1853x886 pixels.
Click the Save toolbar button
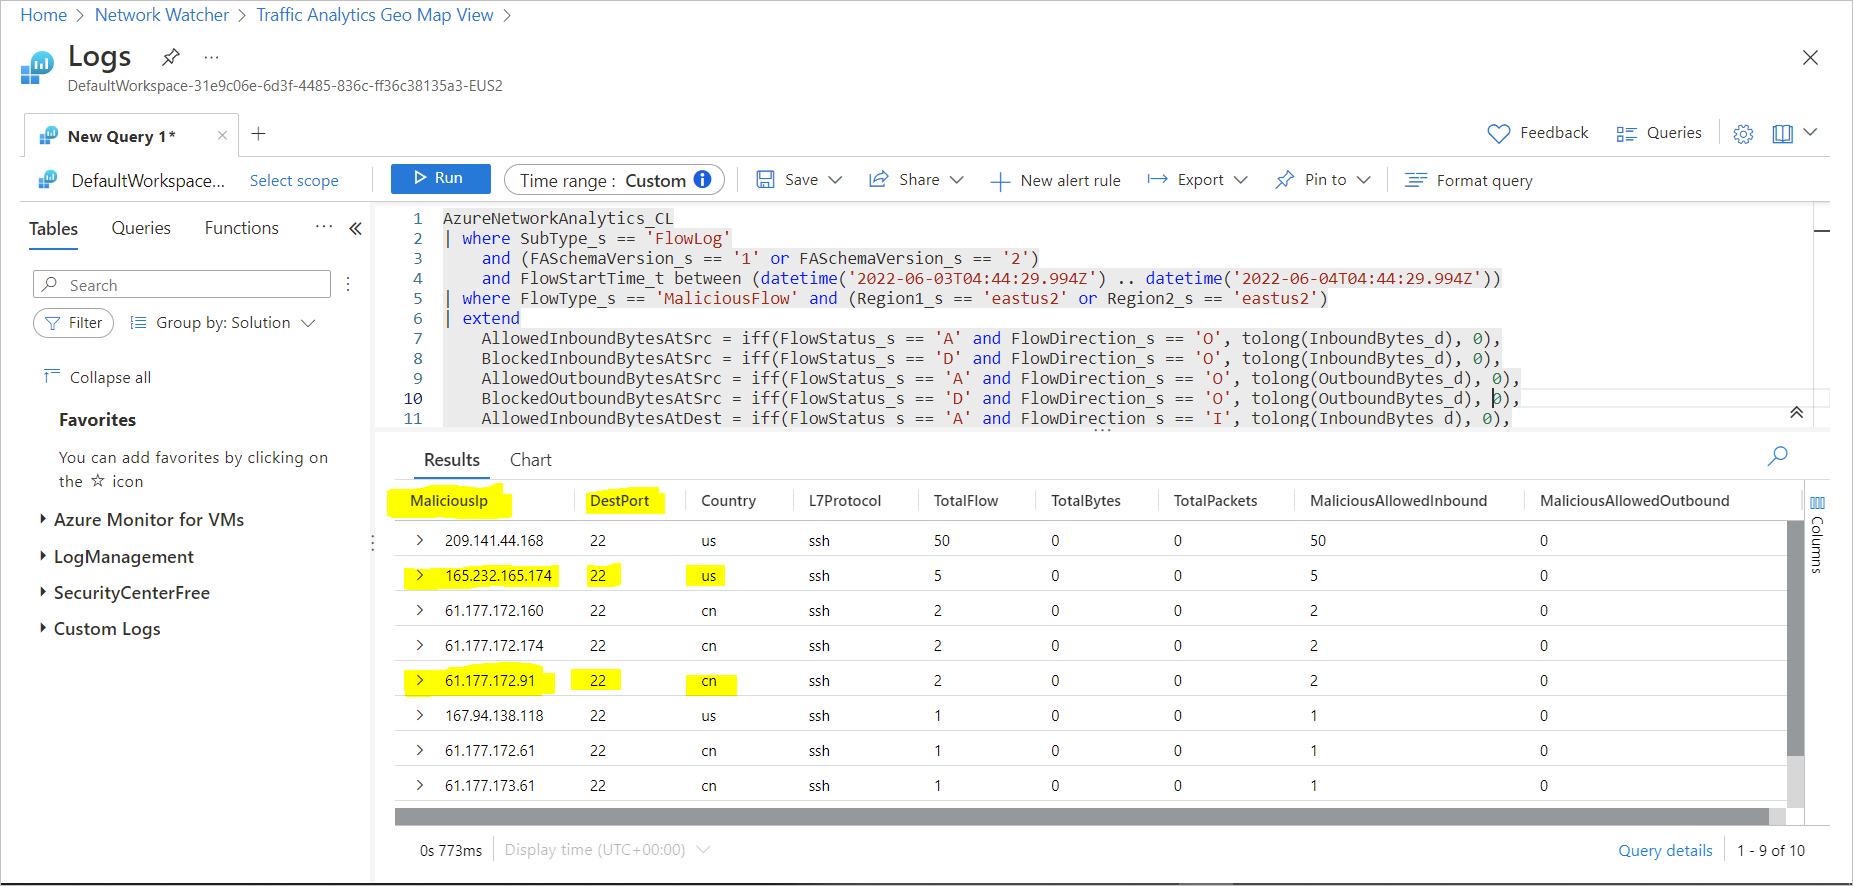point(788,180)
